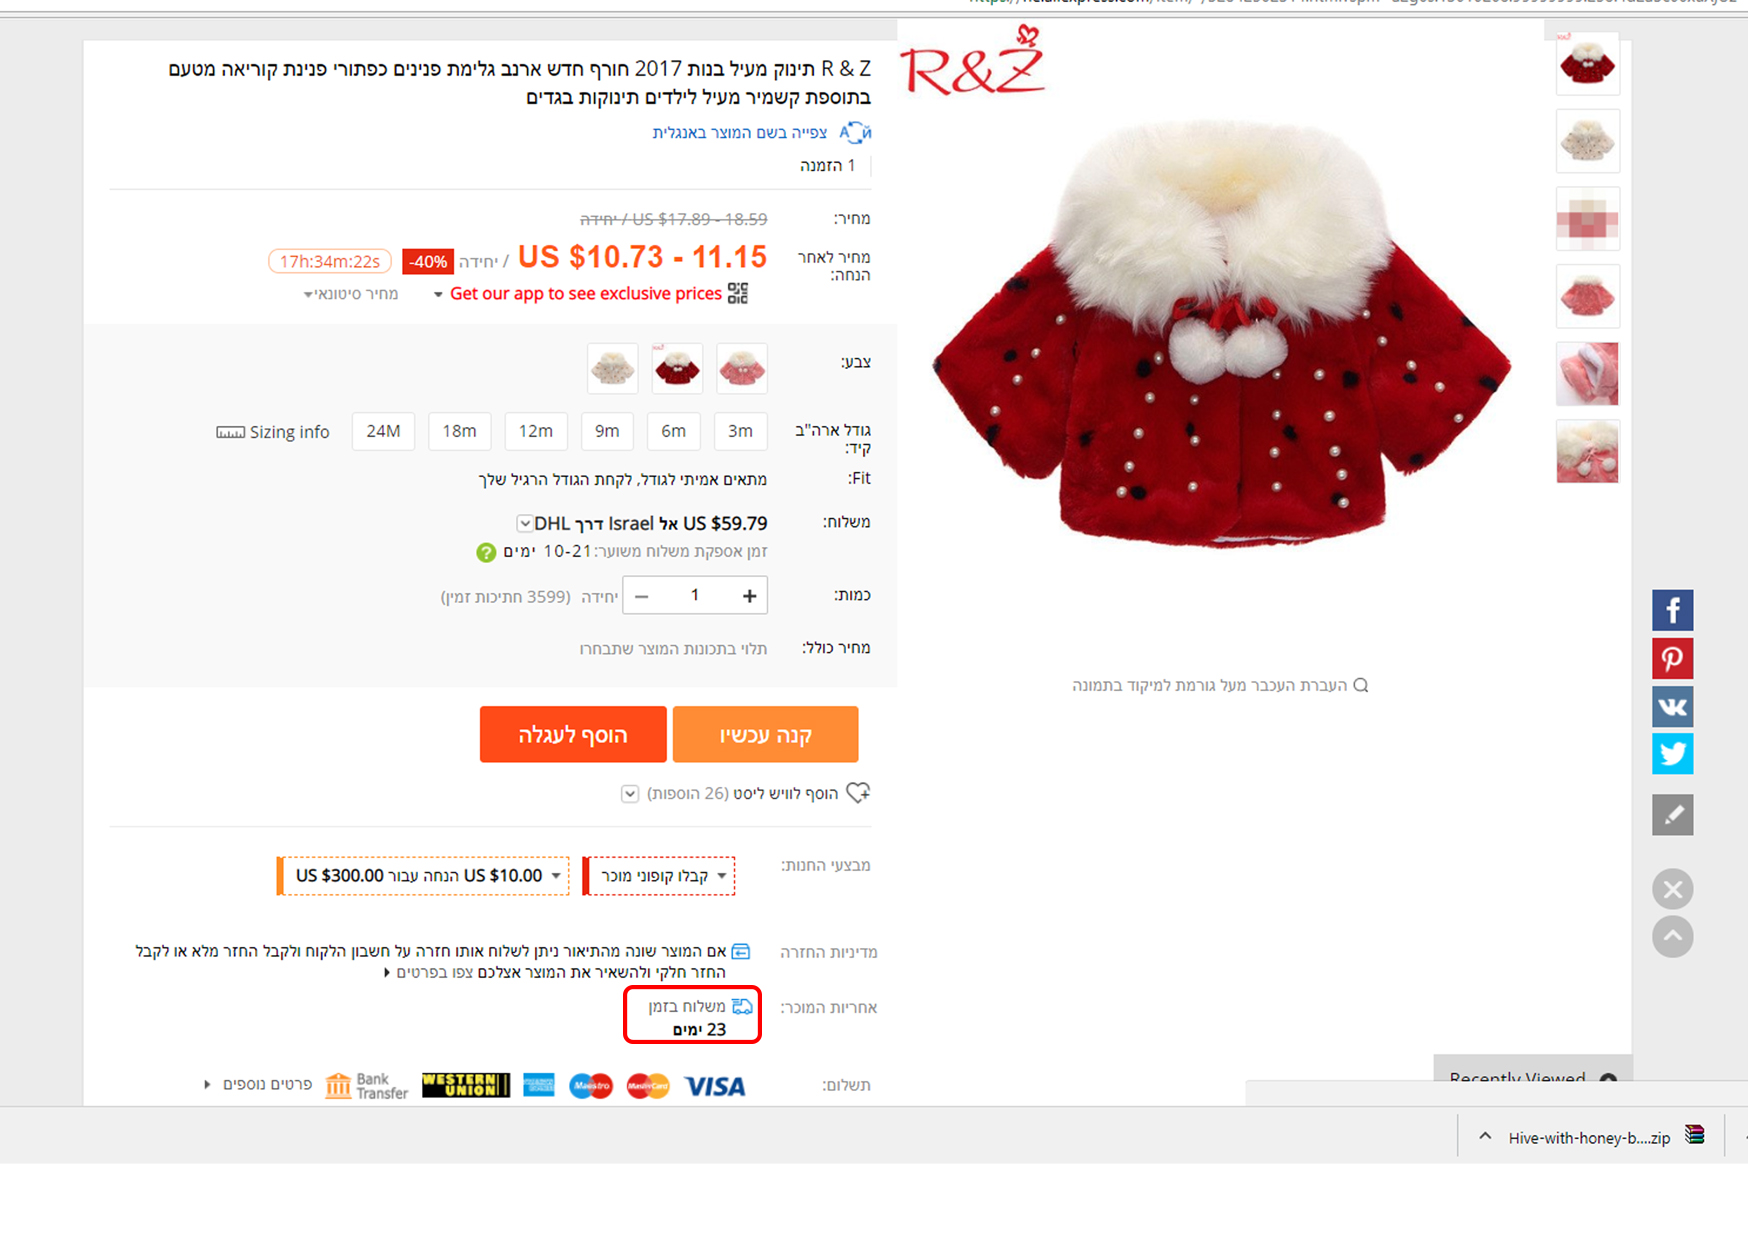The height and width of the screenshot is (1240, 1748).
Task: Select the 12m size option
Action: pos(536,431)
